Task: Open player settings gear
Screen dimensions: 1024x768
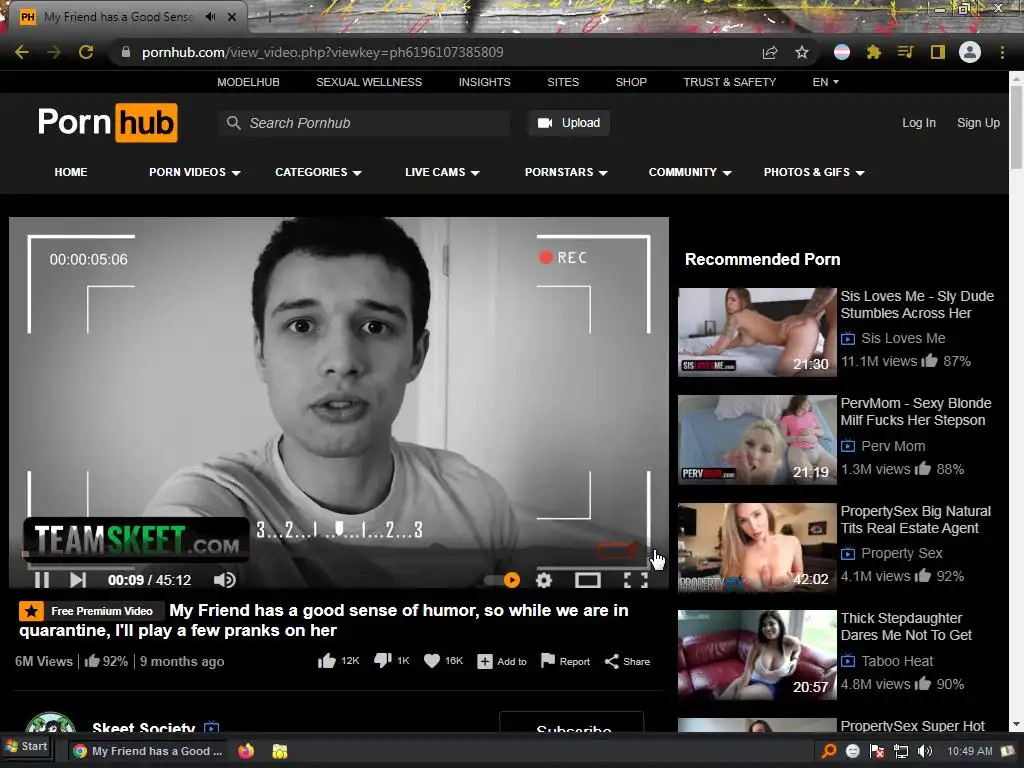Action: (x=544, y=580)
